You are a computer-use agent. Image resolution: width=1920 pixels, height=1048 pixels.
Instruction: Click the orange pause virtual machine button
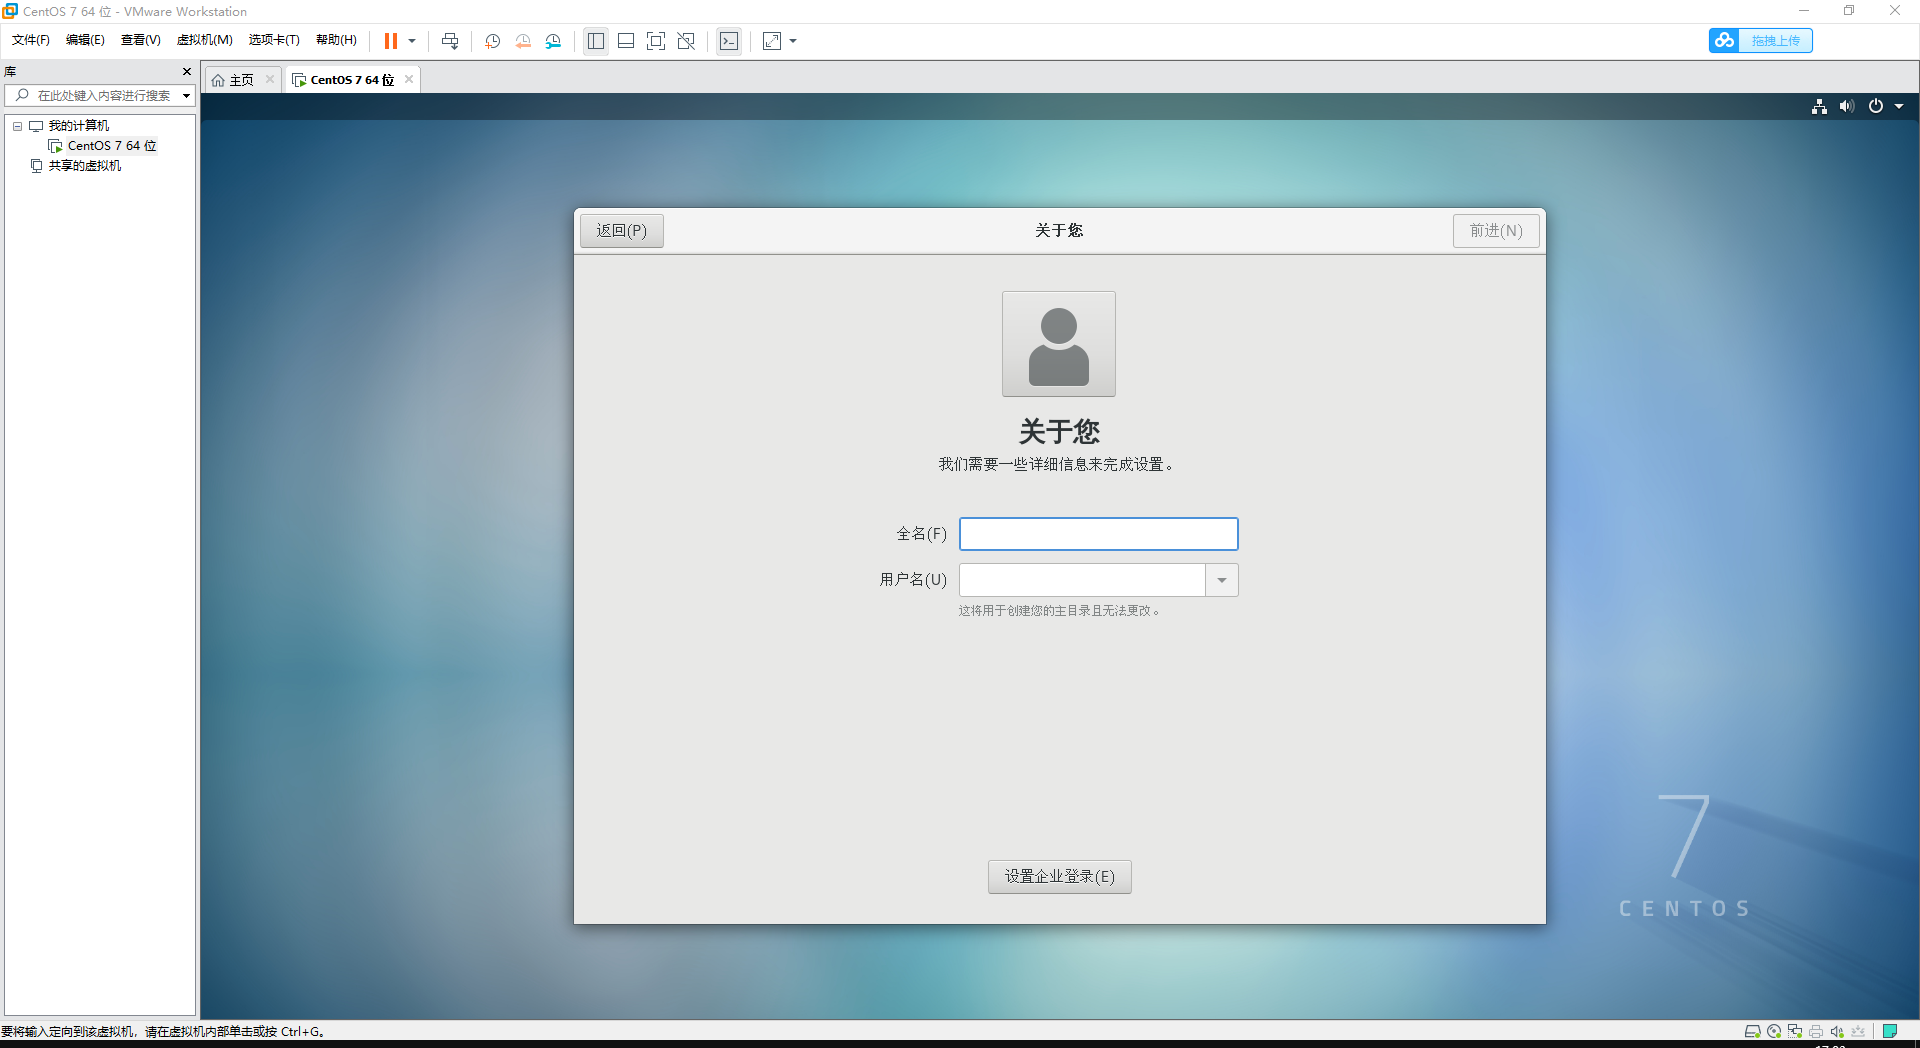pos(391,41)
